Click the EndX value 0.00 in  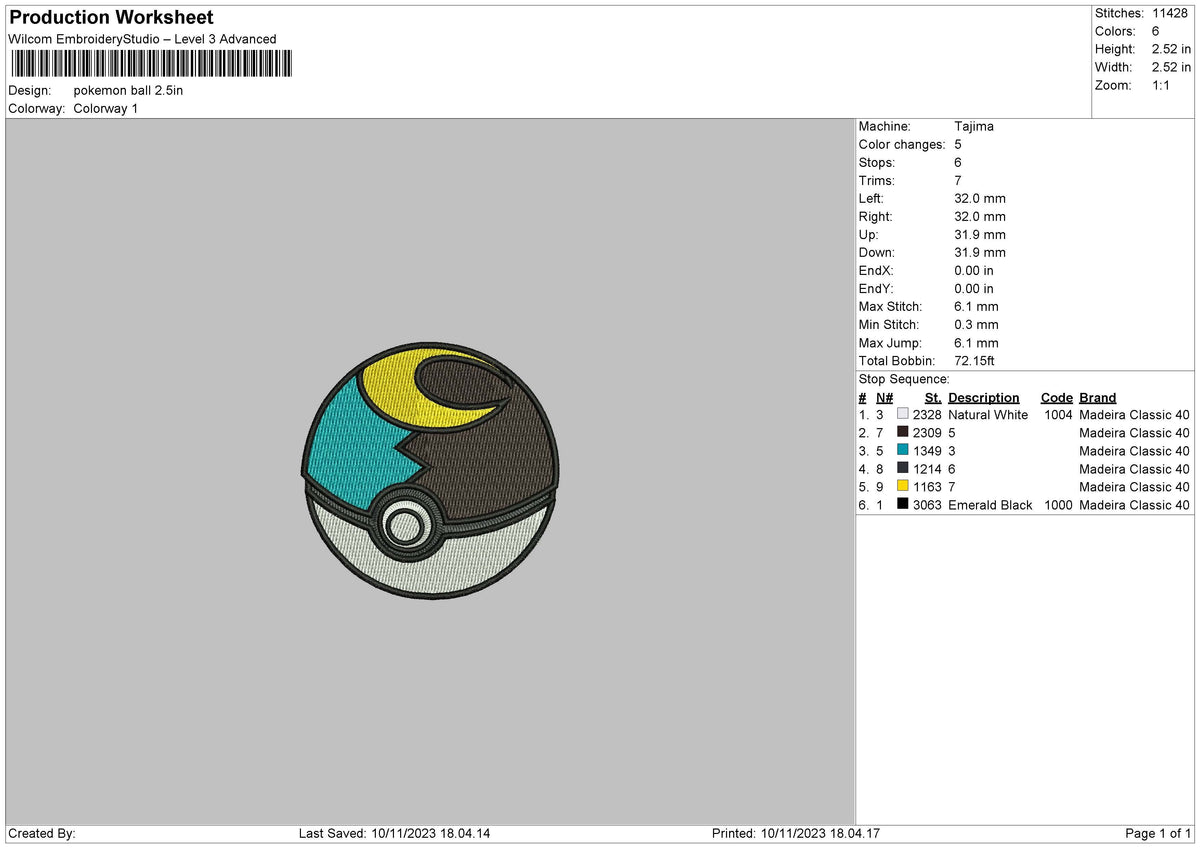coord(974,270)
